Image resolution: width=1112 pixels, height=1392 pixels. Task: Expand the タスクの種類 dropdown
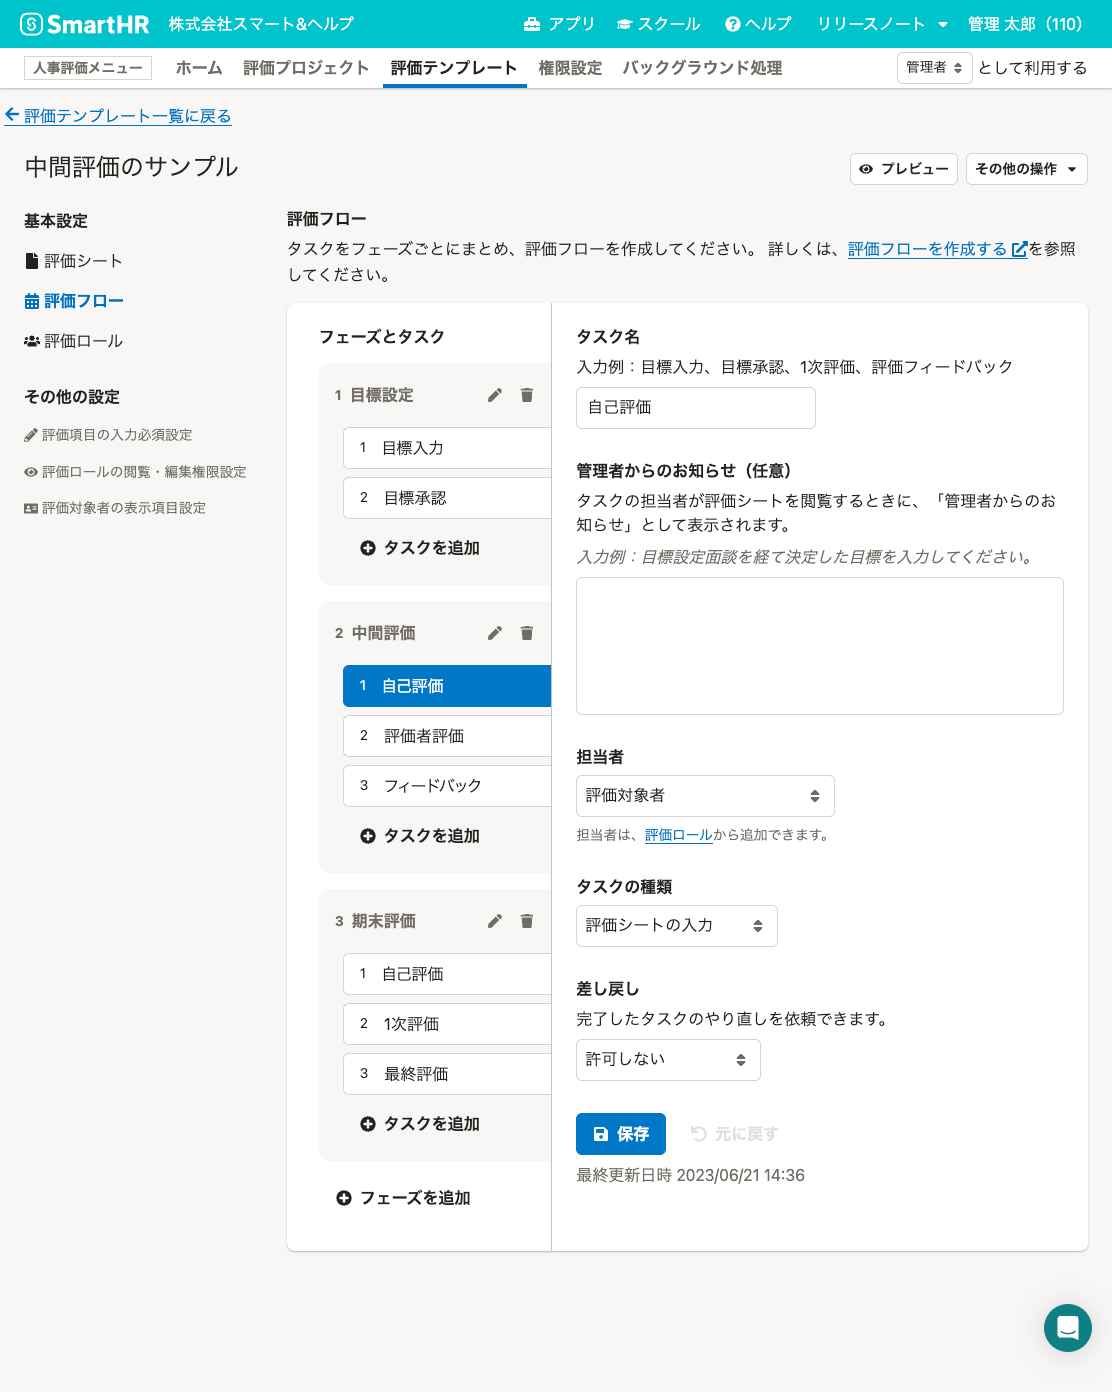(676, 926)
